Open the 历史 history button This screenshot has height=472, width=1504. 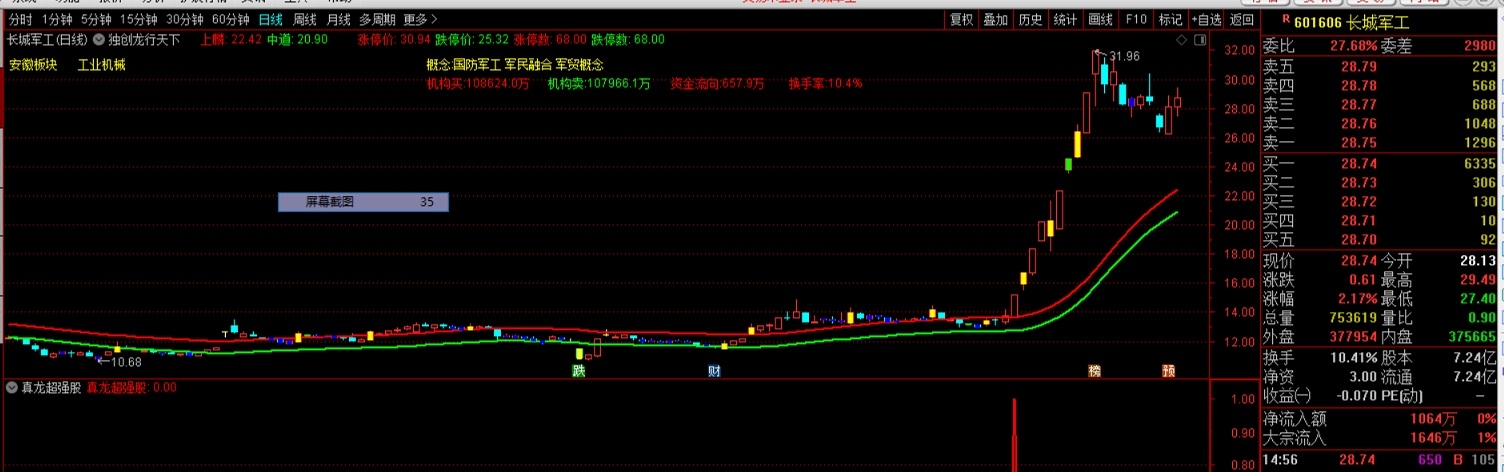click(1030, 19)
